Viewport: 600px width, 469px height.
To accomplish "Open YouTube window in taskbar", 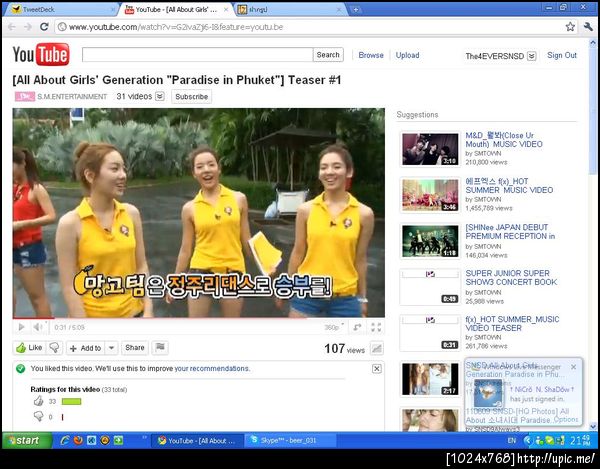I will pyautogui.click(x=197, y=441).
